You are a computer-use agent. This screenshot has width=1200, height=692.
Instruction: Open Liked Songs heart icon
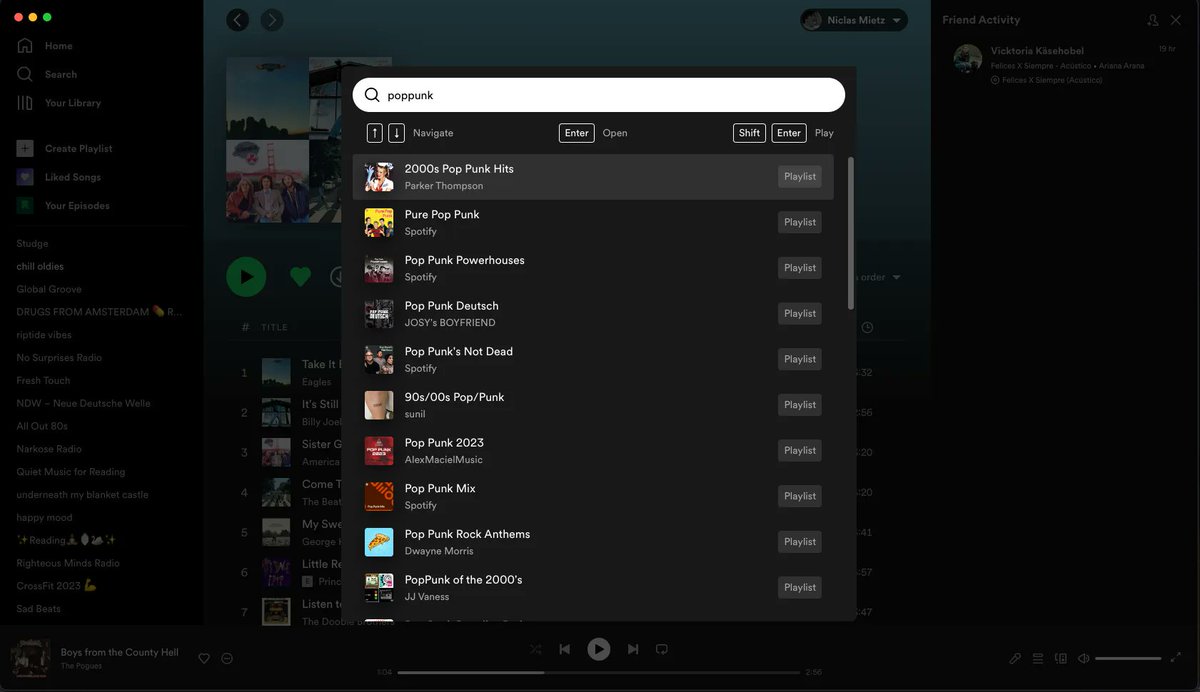pos(25,177)
